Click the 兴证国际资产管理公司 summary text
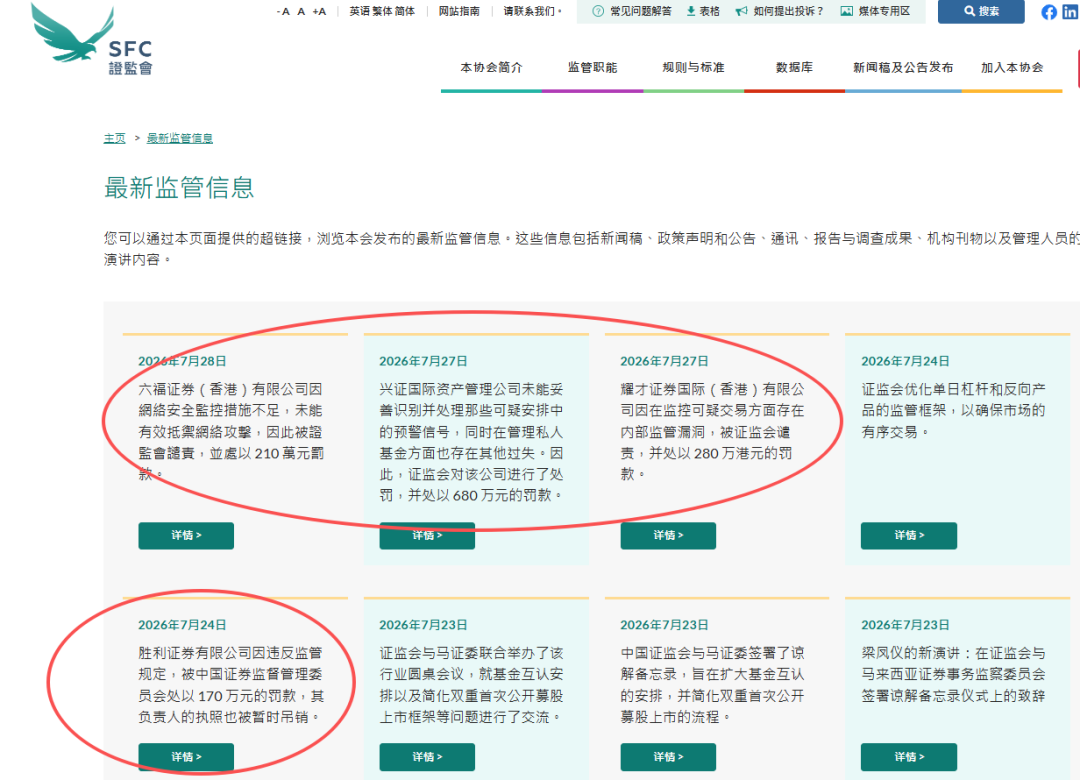1080x780 pixels. pyautogui.click(x=472, y=442)
